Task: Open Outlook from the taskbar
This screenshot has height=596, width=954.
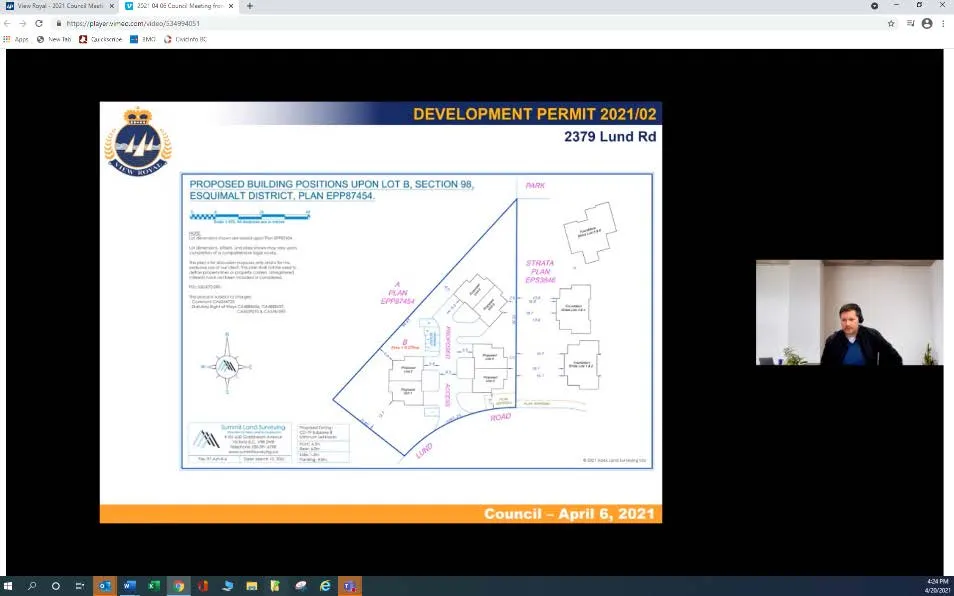Action: [x=105, y=586]
